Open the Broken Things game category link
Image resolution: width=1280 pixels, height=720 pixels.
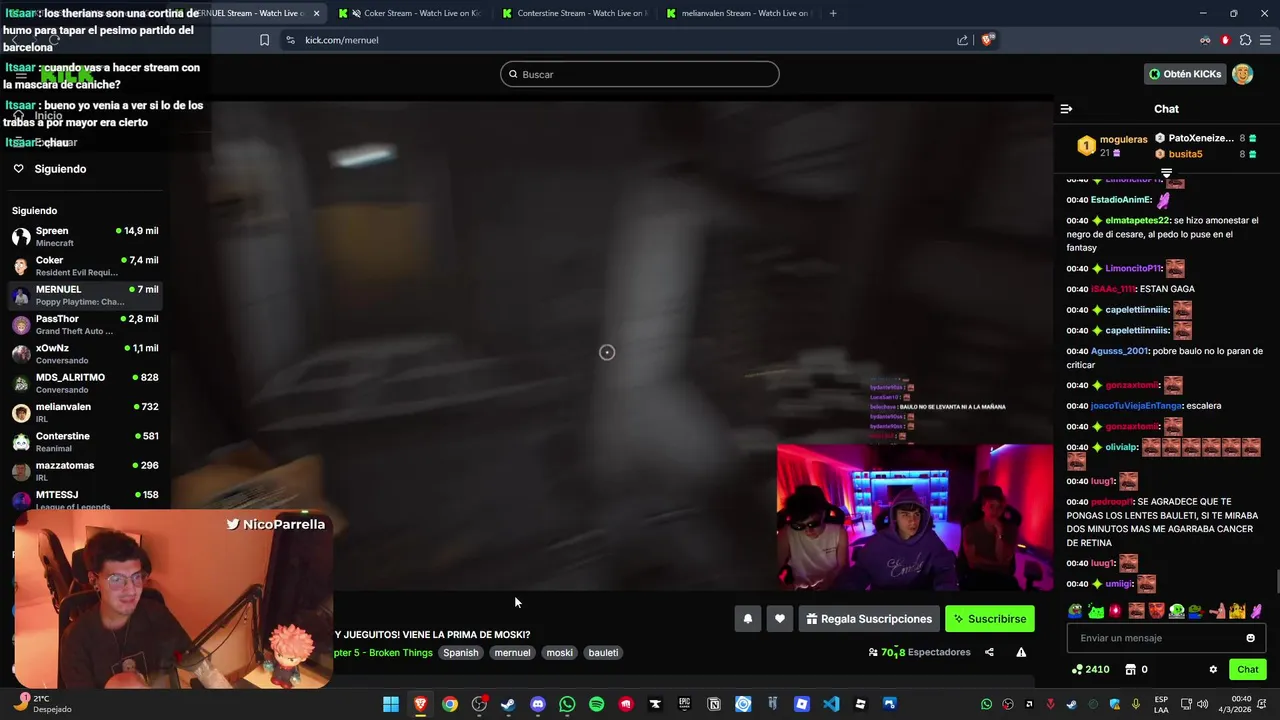pos(385,653)
